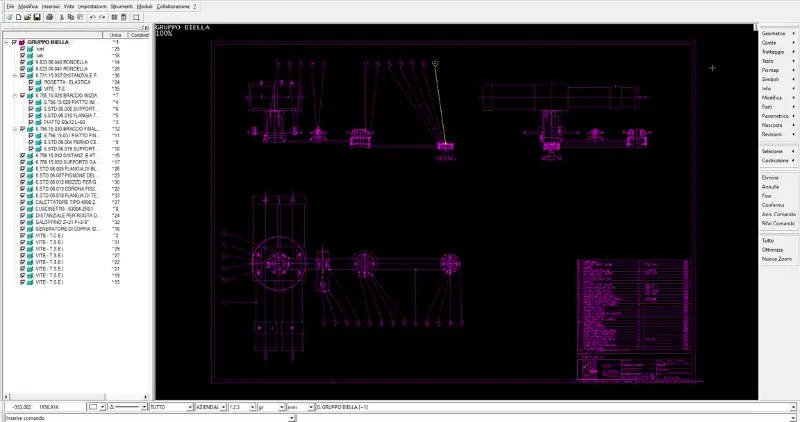The height and width of the screenshot is (422, 800).
Task: Click the Undo arrow icon
Action: [92, 17]
